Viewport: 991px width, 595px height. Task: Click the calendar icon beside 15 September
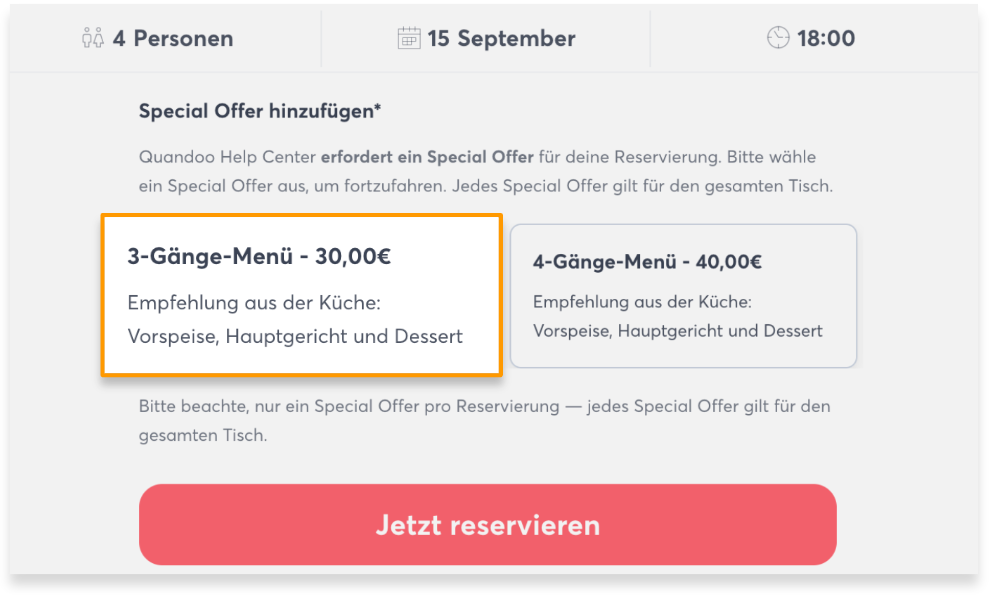pyautogui.click(x=408, y=39)
